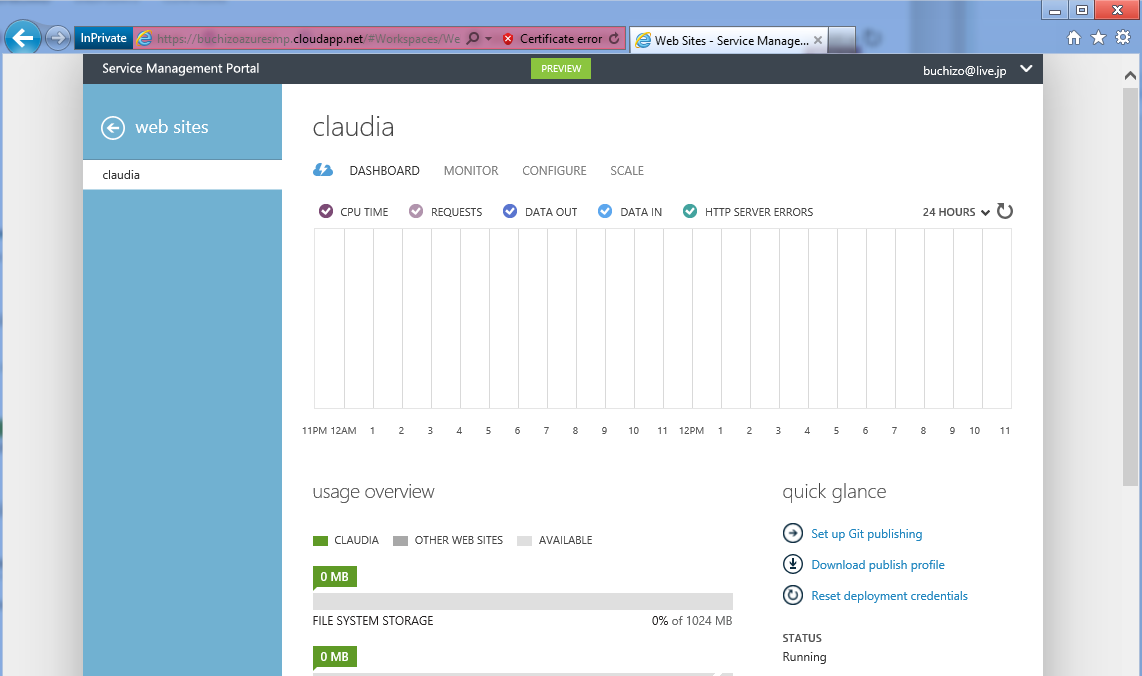Click the Certificate error text
The image size is (1142, 676).
(561, 39)
